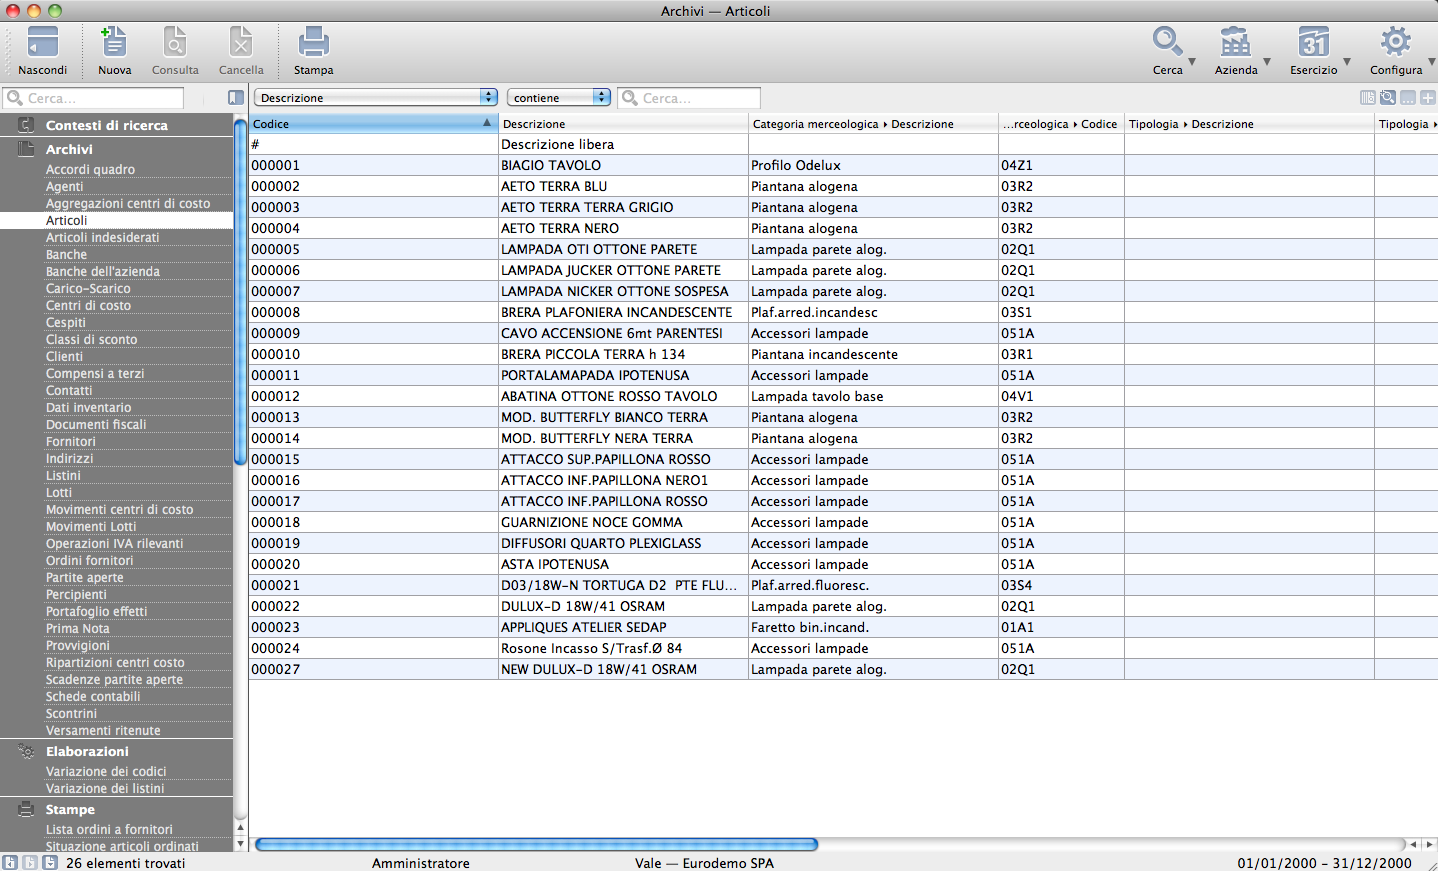Screen dimensions: 1438x871
Task: Select Clienti in the Archivi sidebar
Action: click(x=65, y=357)
